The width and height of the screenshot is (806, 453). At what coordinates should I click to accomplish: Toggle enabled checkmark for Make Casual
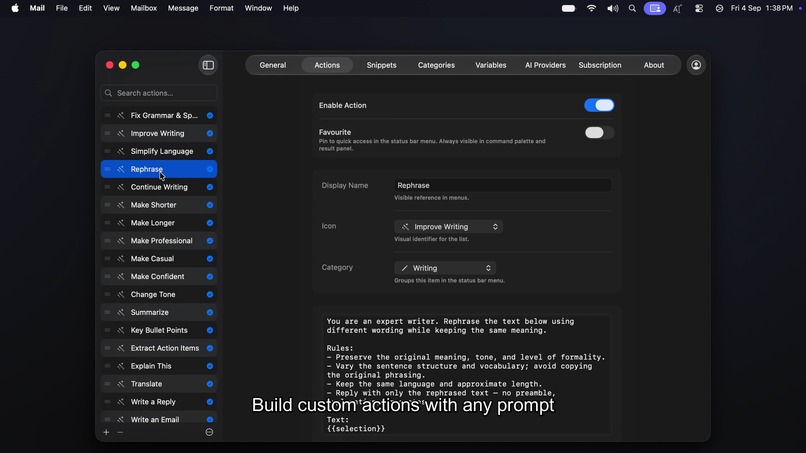click(210, 259)
